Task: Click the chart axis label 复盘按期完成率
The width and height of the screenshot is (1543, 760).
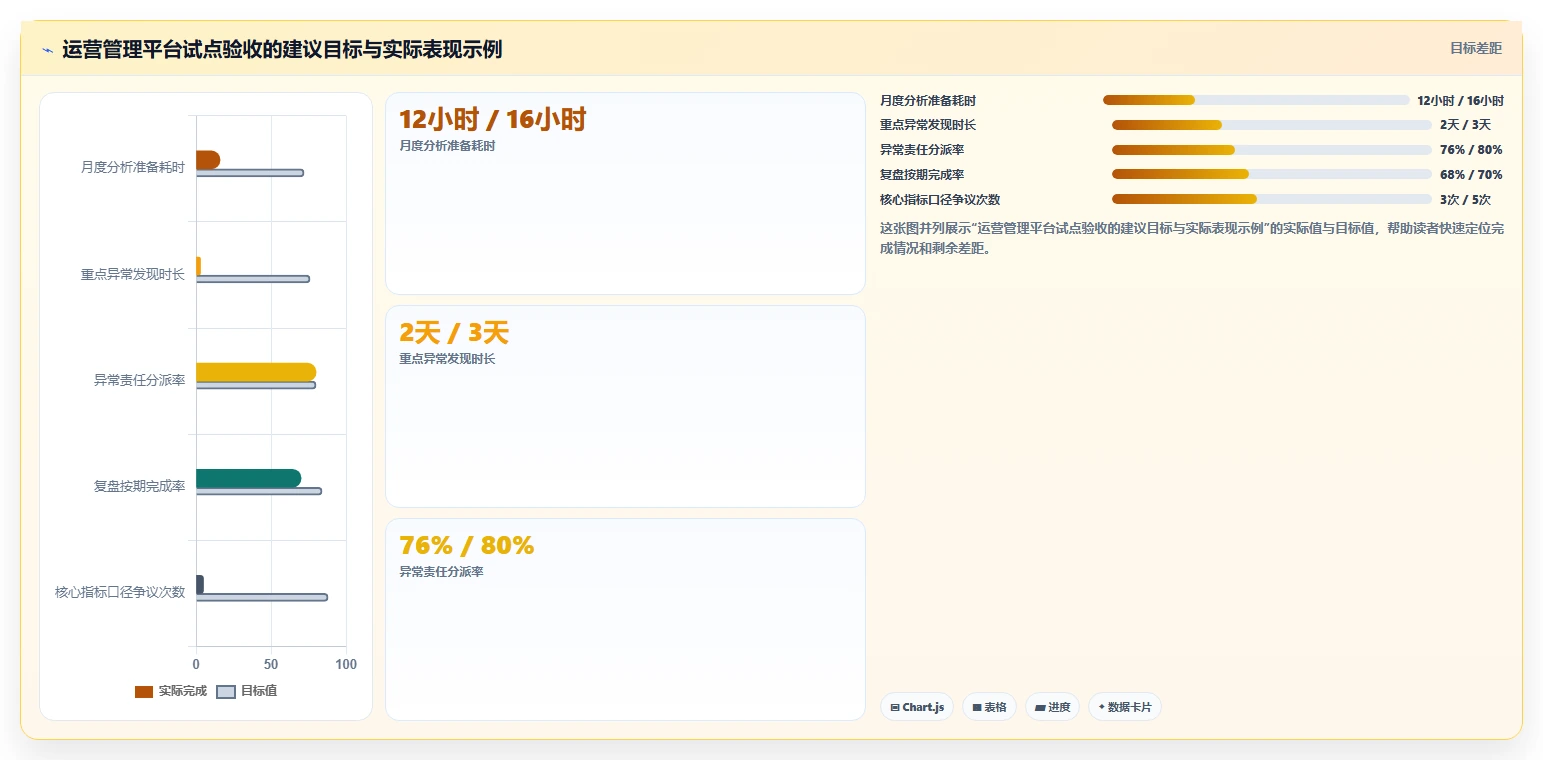Action: point(140,486)
